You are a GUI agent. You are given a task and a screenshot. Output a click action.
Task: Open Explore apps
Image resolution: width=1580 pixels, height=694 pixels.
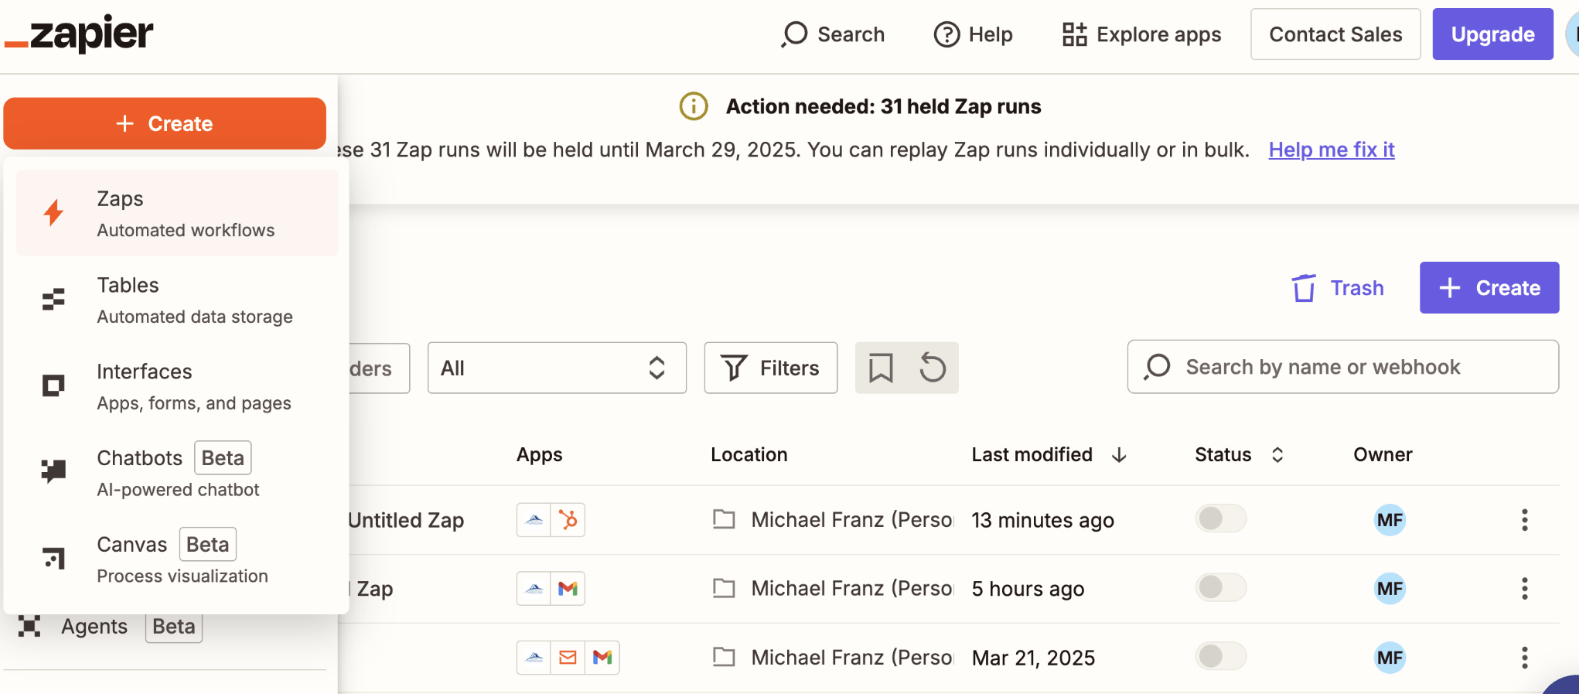coord(1141,35)
